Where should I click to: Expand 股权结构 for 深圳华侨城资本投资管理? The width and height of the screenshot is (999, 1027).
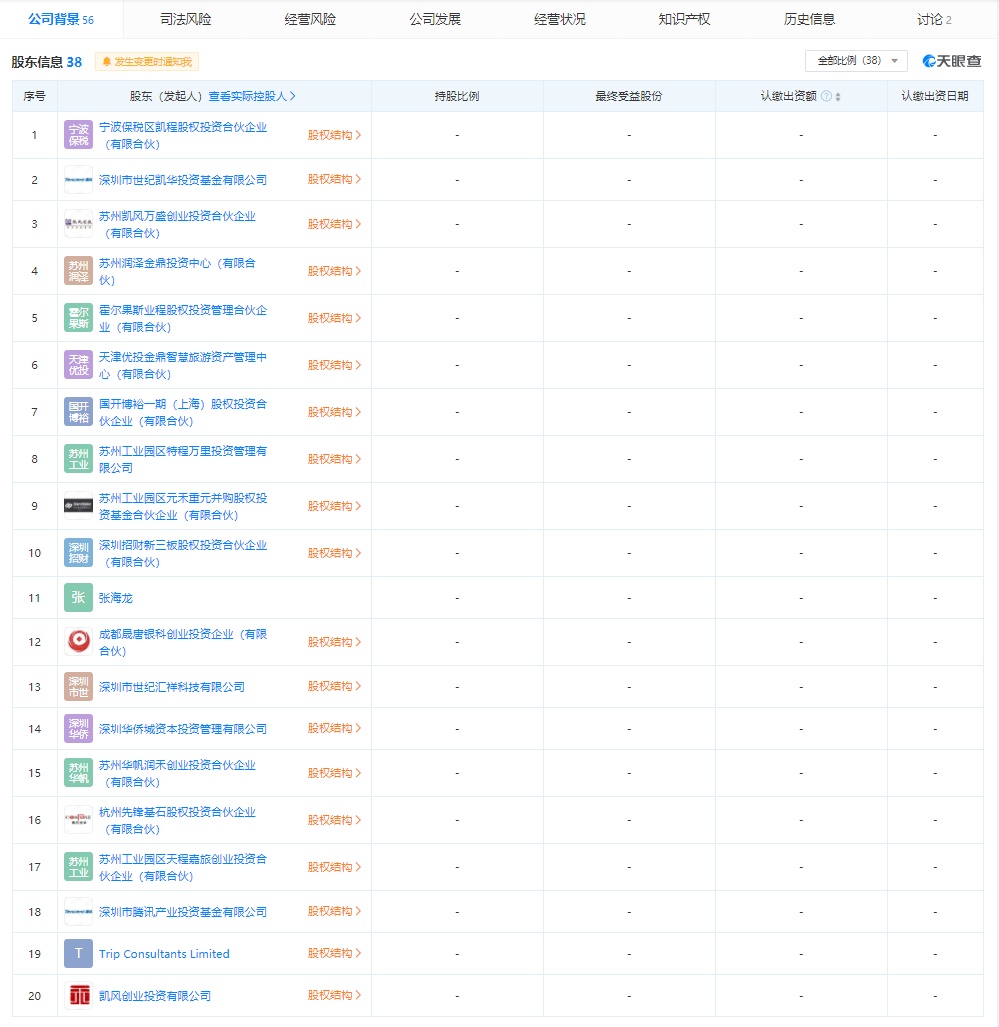[334, 729]
